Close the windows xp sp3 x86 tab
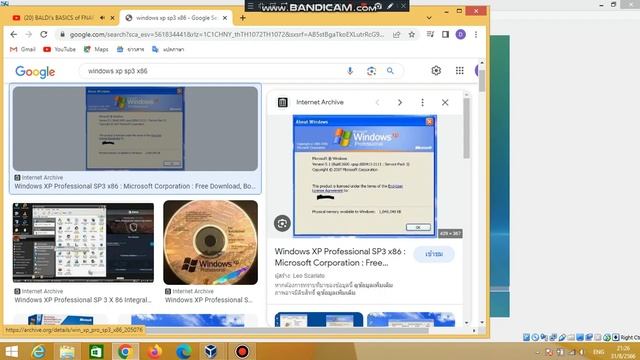The image size is (640, 360). coord(225,18)
